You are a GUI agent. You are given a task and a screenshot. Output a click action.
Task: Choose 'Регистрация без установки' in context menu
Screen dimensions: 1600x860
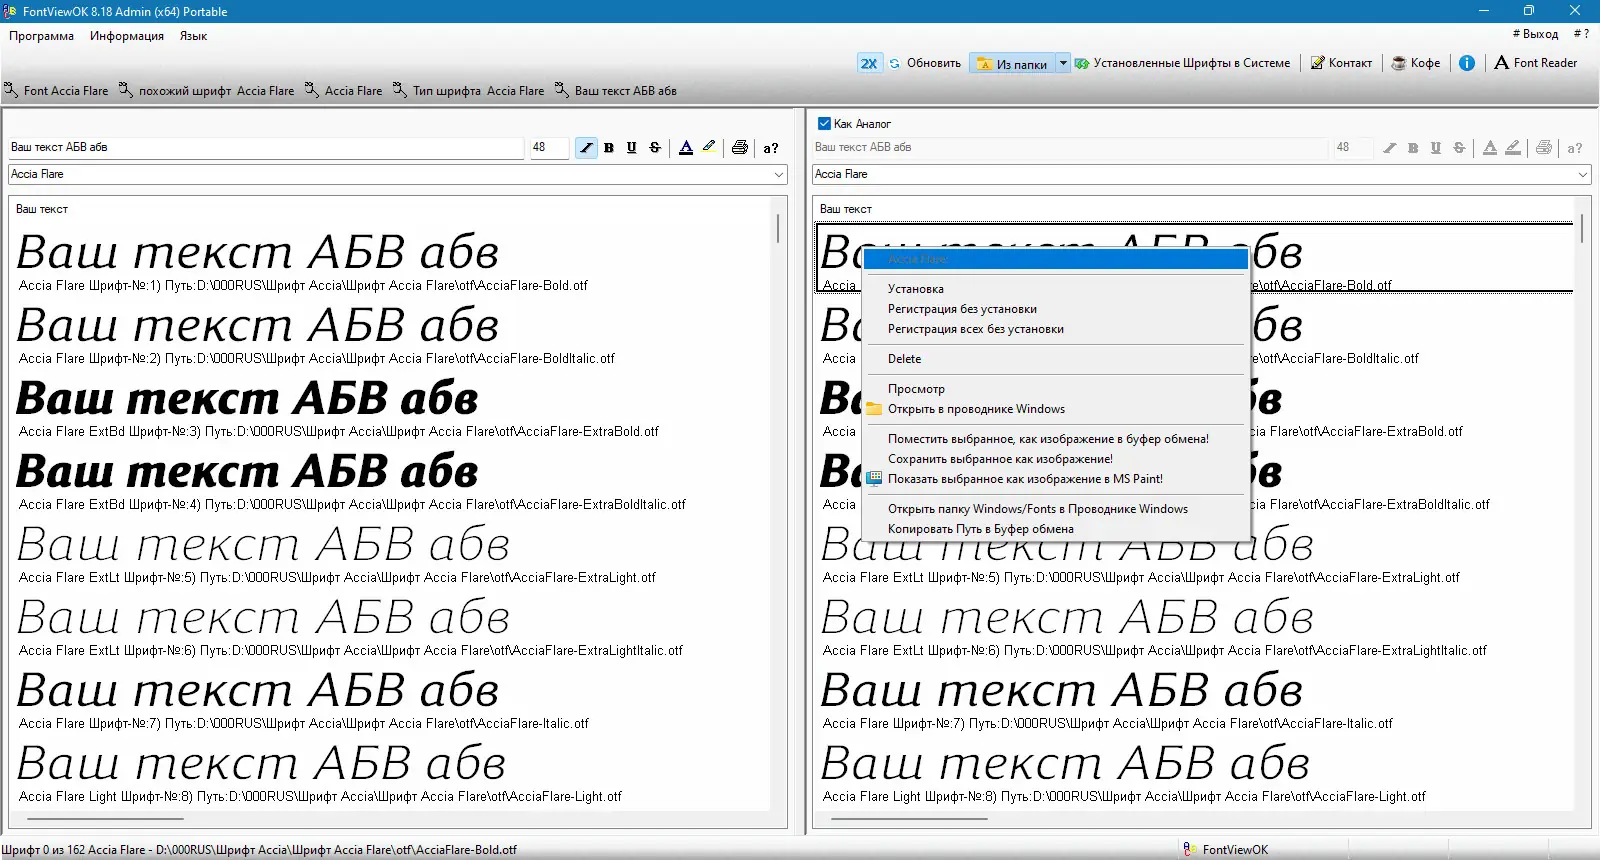coord(1056,309)
